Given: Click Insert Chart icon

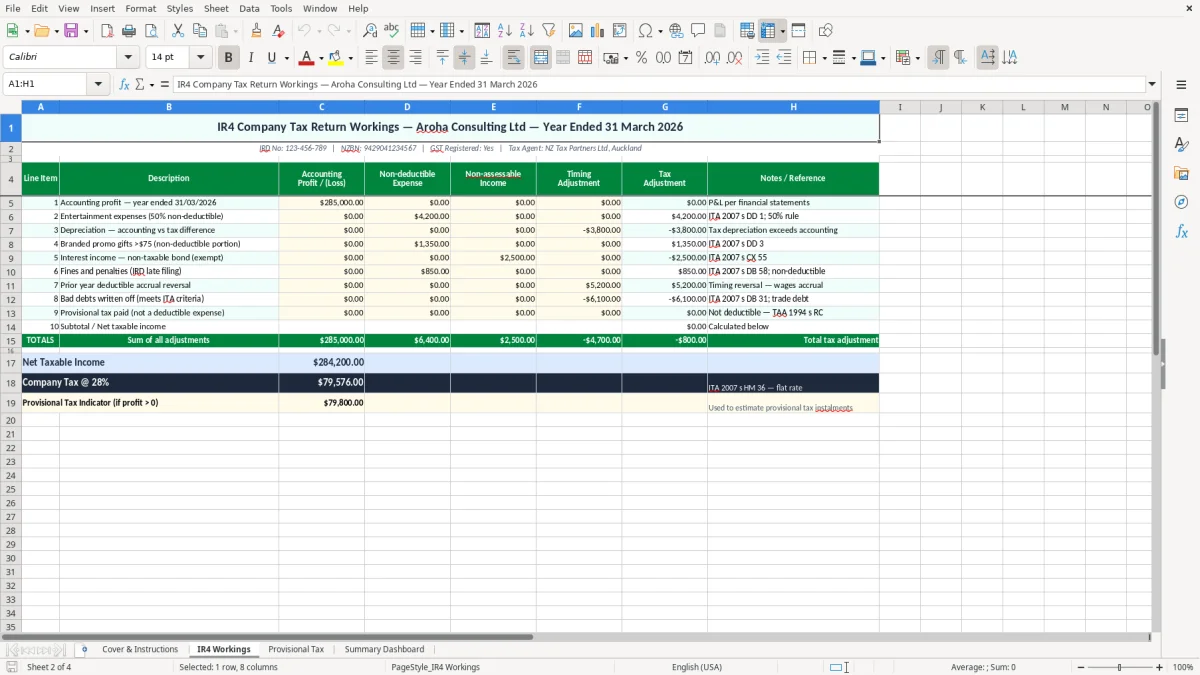Looking at the screenshot, I should (x=598, y=31).
